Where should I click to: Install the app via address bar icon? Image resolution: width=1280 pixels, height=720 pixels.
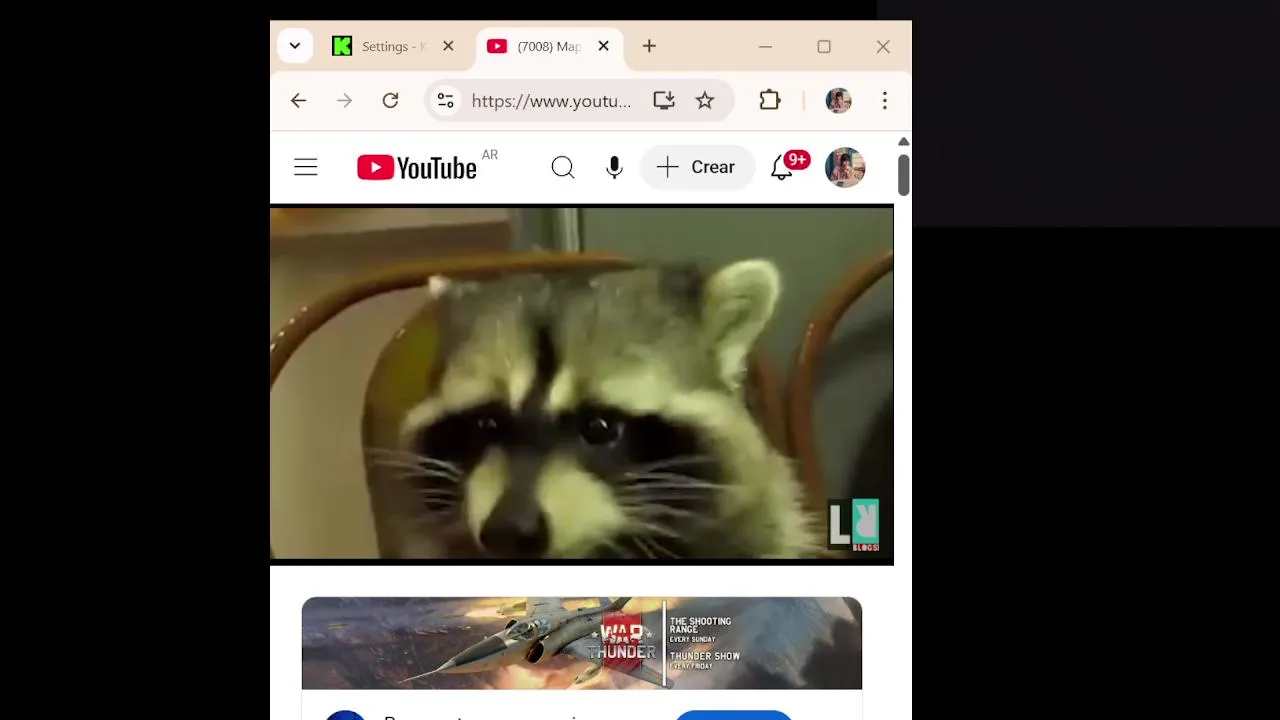pyautogui.click(x=664, y=100)
